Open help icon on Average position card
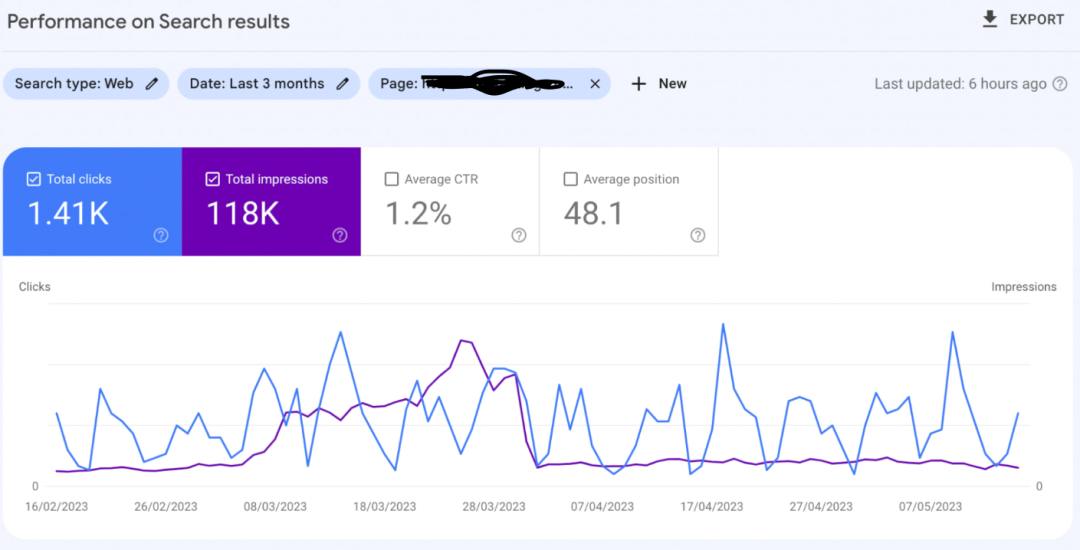Image resolution: width=1080 pixels, height=550 pixels. tap(698, 235)
